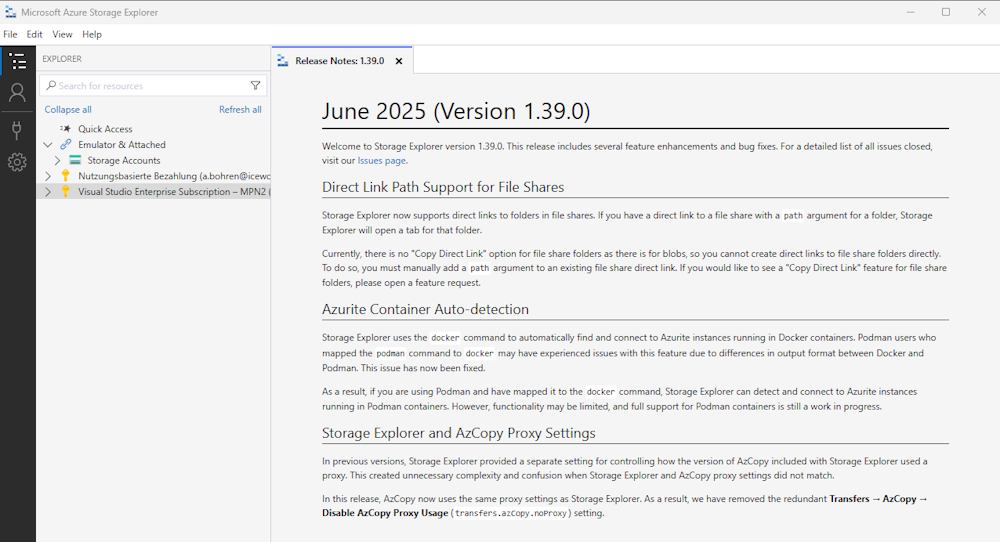Open the Issues page hyperlink
Image resolution: width=1000 pixels, height=542 pixels.
click(x=381, y=161)
